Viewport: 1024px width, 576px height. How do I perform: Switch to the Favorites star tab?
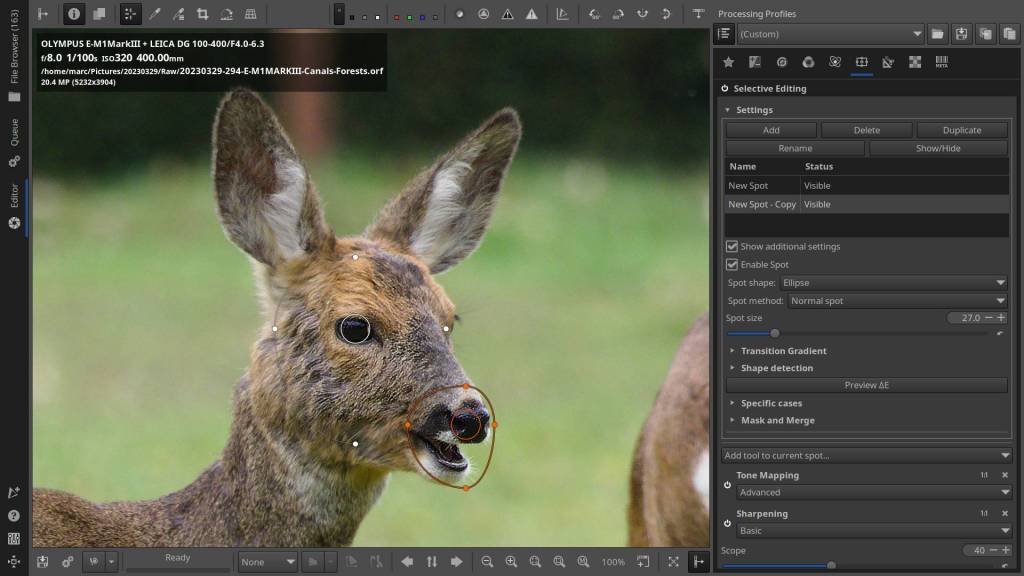[728, 62]
